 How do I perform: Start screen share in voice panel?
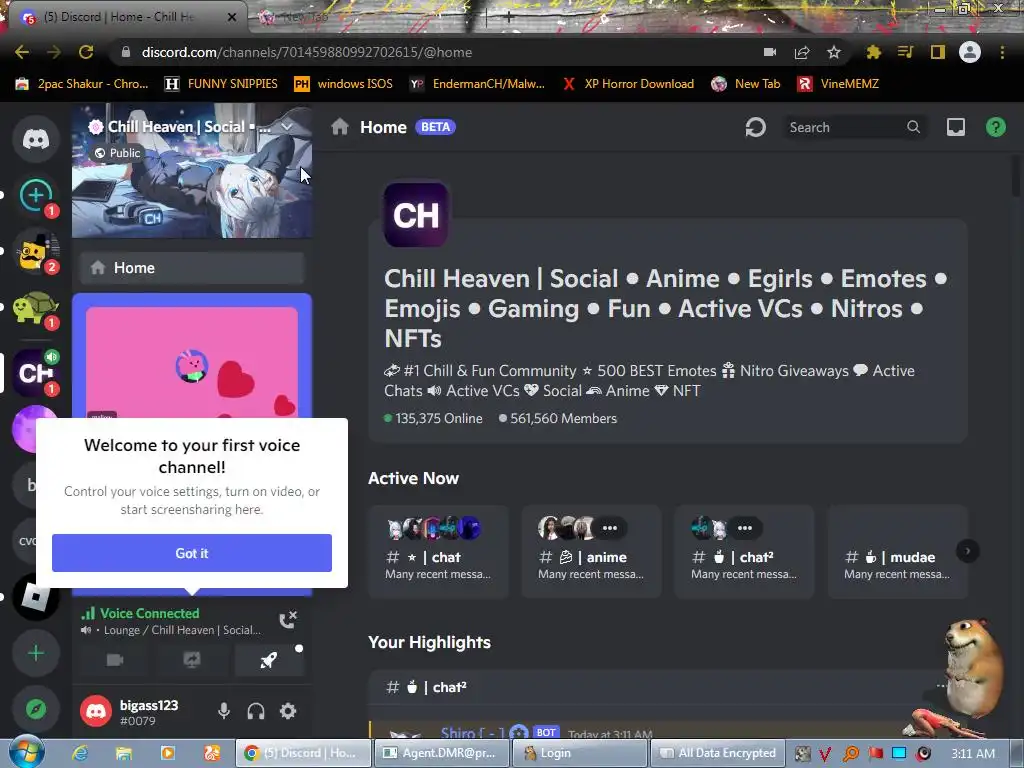(x=191, y=660)
